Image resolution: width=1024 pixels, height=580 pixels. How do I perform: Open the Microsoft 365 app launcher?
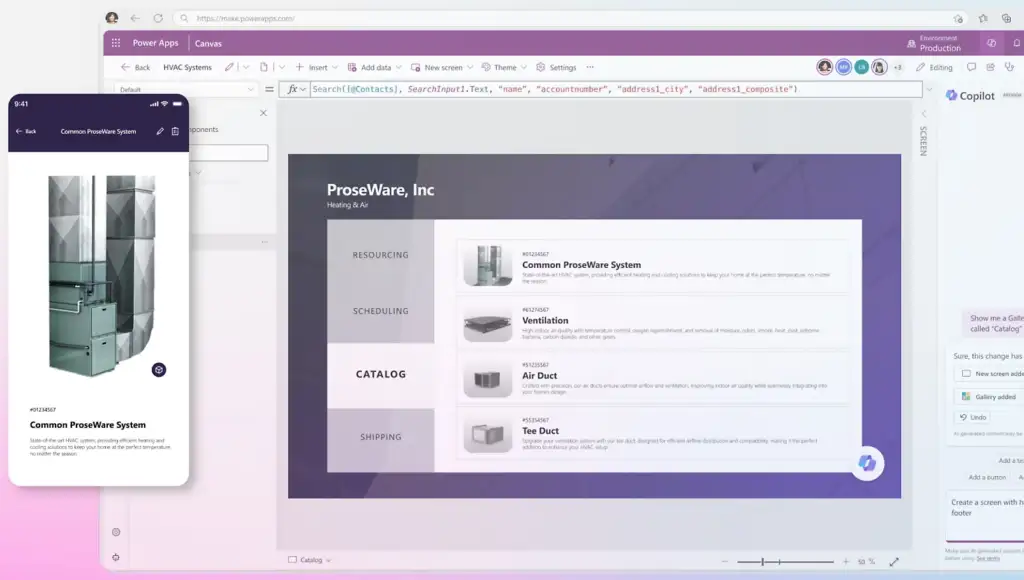(116, 43)
